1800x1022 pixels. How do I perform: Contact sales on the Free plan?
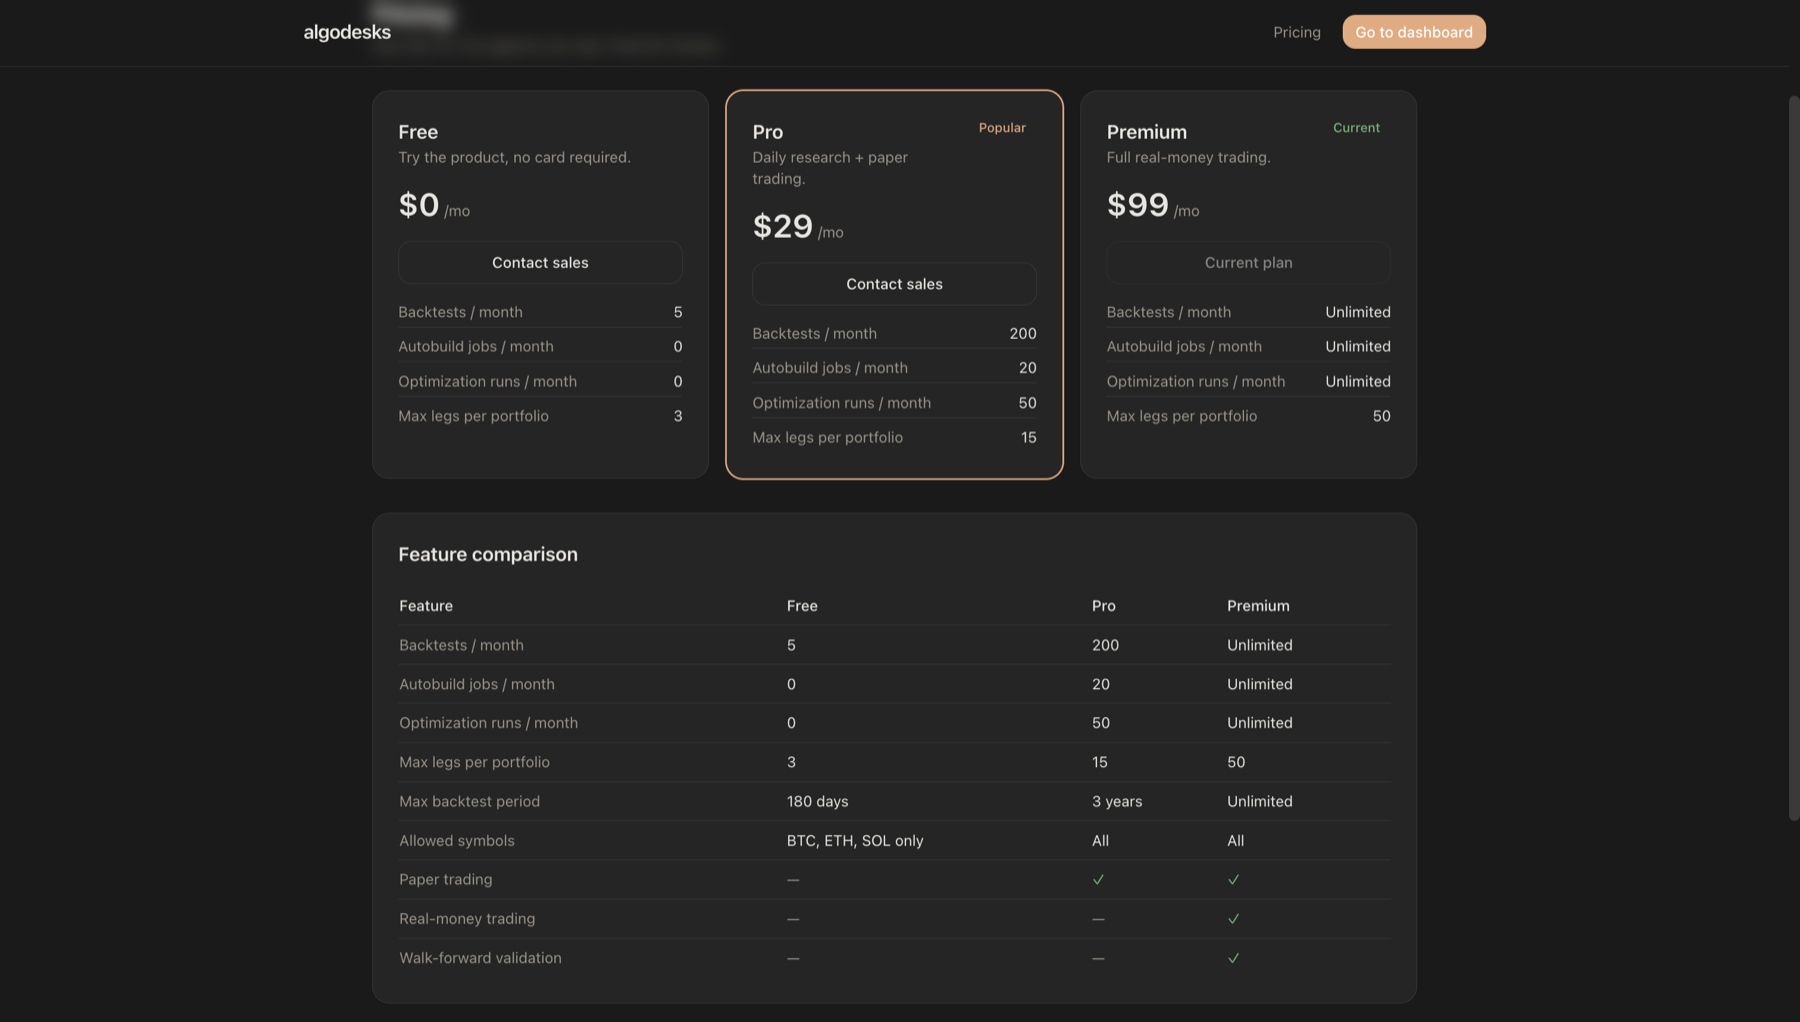coord(540,262)
